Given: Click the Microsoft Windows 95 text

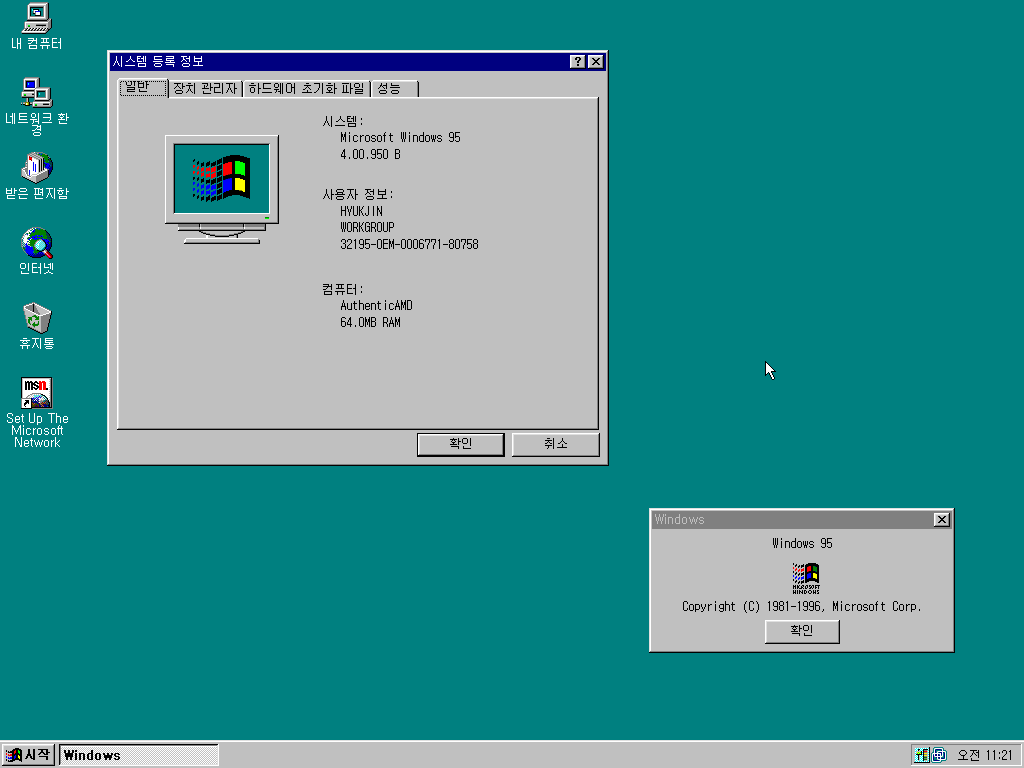Looking at the screenshot, I should tap(400, 138).
